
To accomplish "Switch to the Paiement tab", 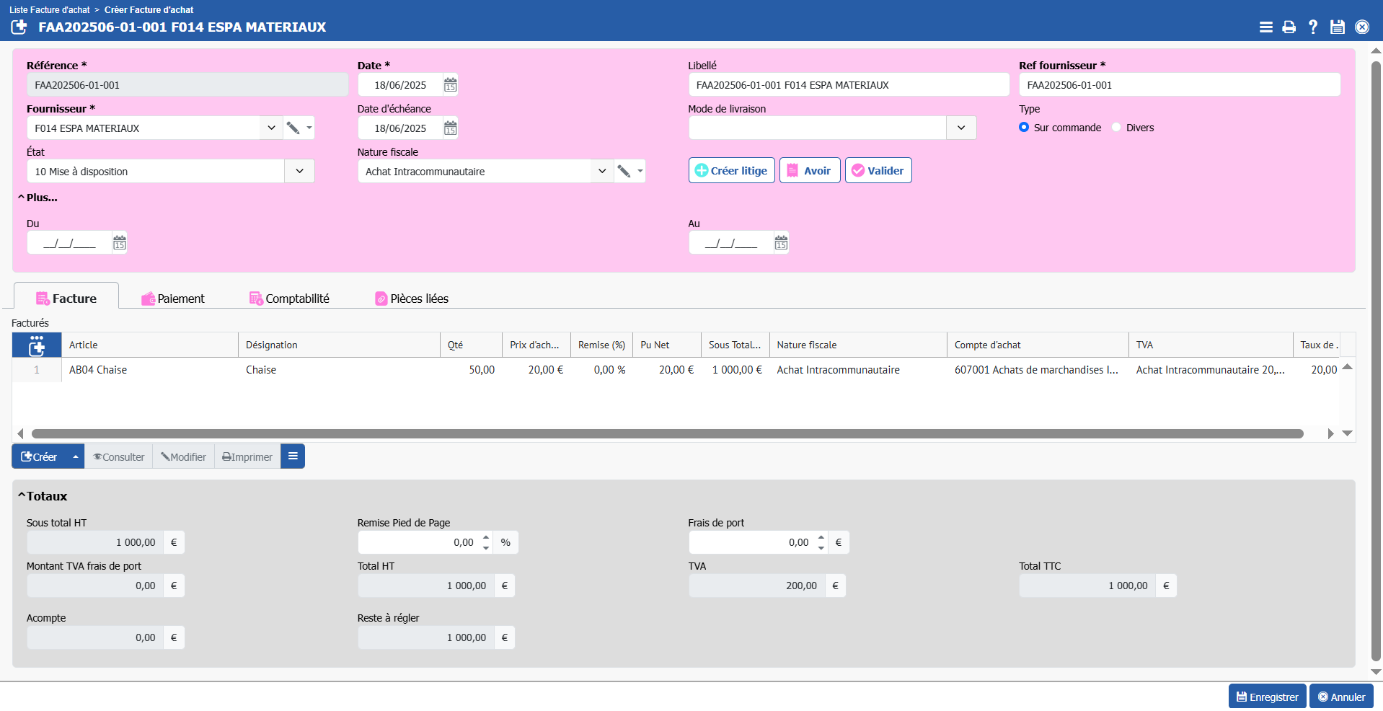I will (173, 298).
